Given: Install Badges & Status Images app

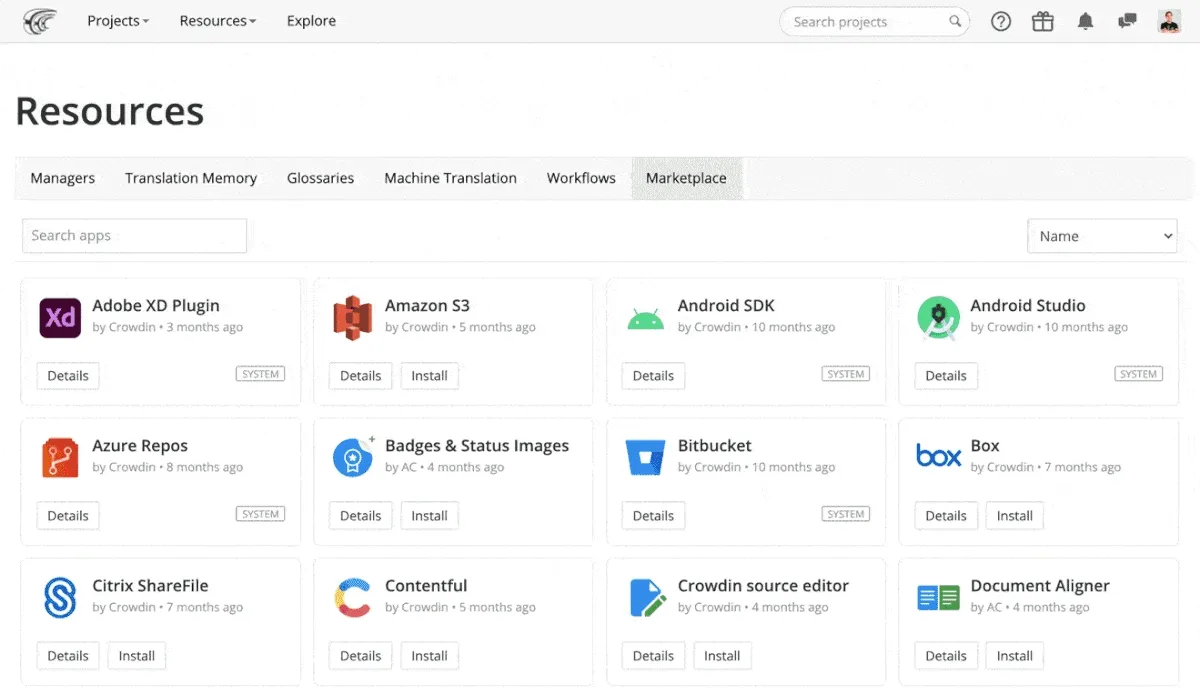Looking at the screenshot, I should pos(429,516).
